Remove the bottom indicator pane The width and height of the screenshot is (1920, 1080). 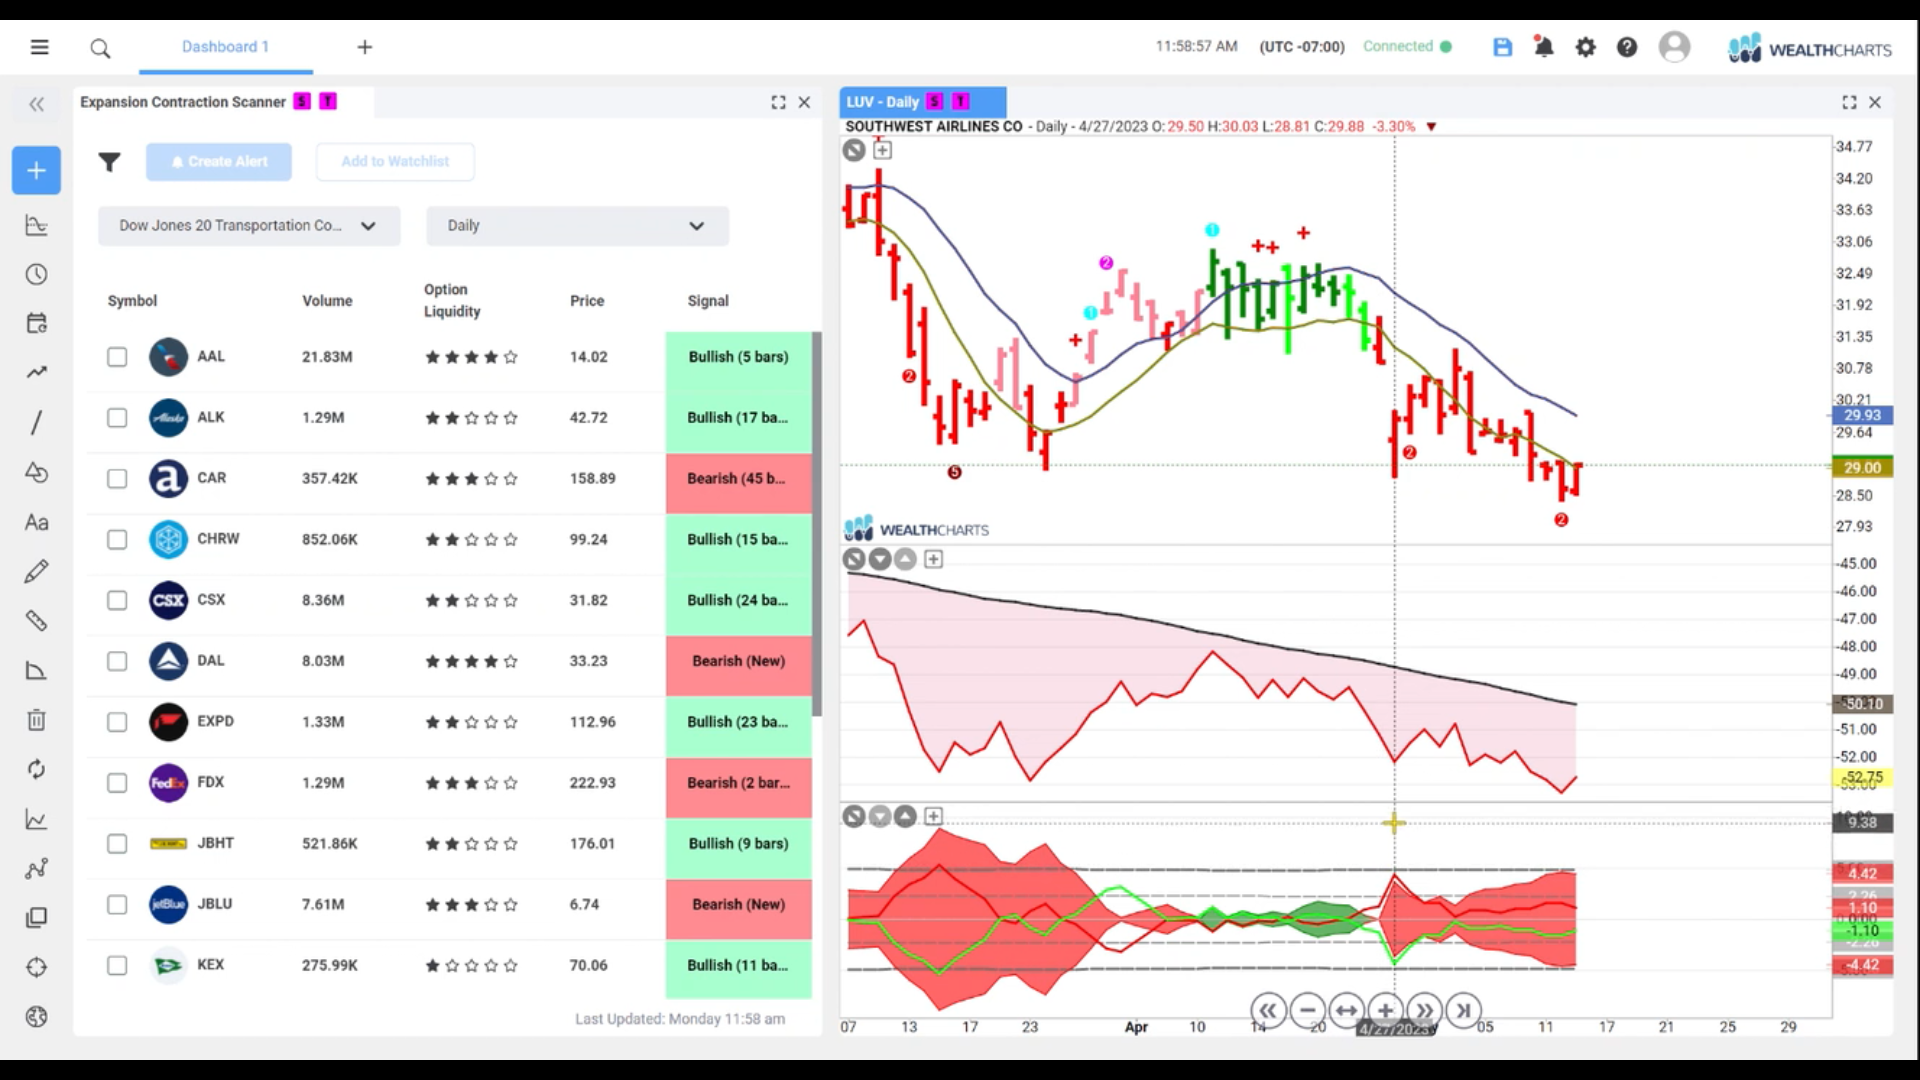point(854,817)
